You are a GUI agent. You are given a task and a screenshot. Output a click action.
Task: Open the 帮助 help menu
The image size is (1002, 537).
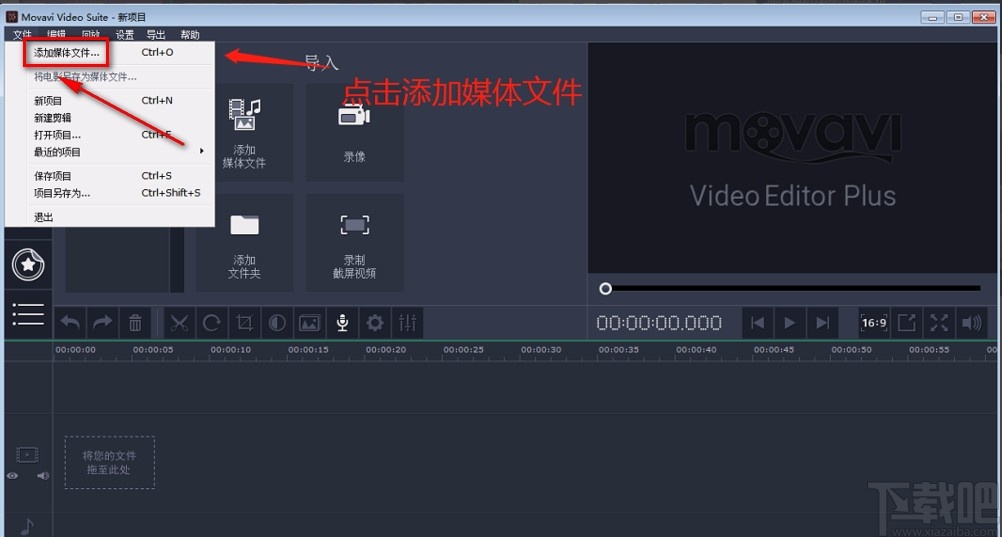coord(190,35)
